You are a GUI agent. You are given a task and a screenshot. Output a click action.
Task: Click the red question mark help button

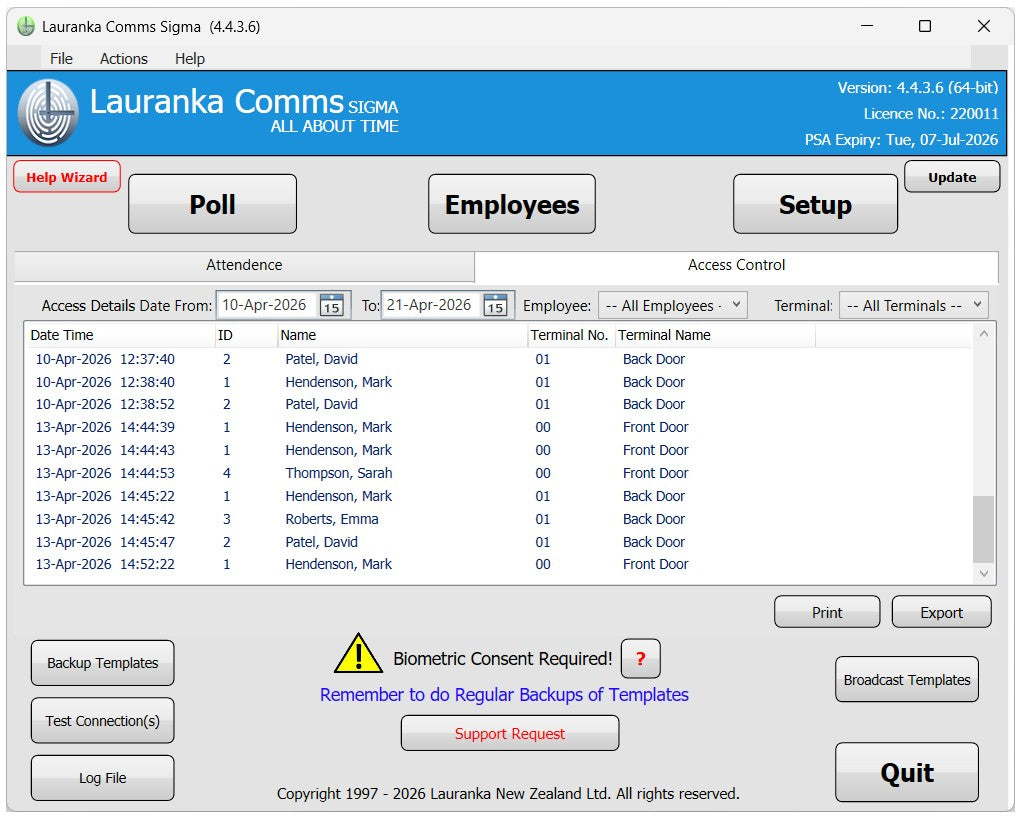641,659
